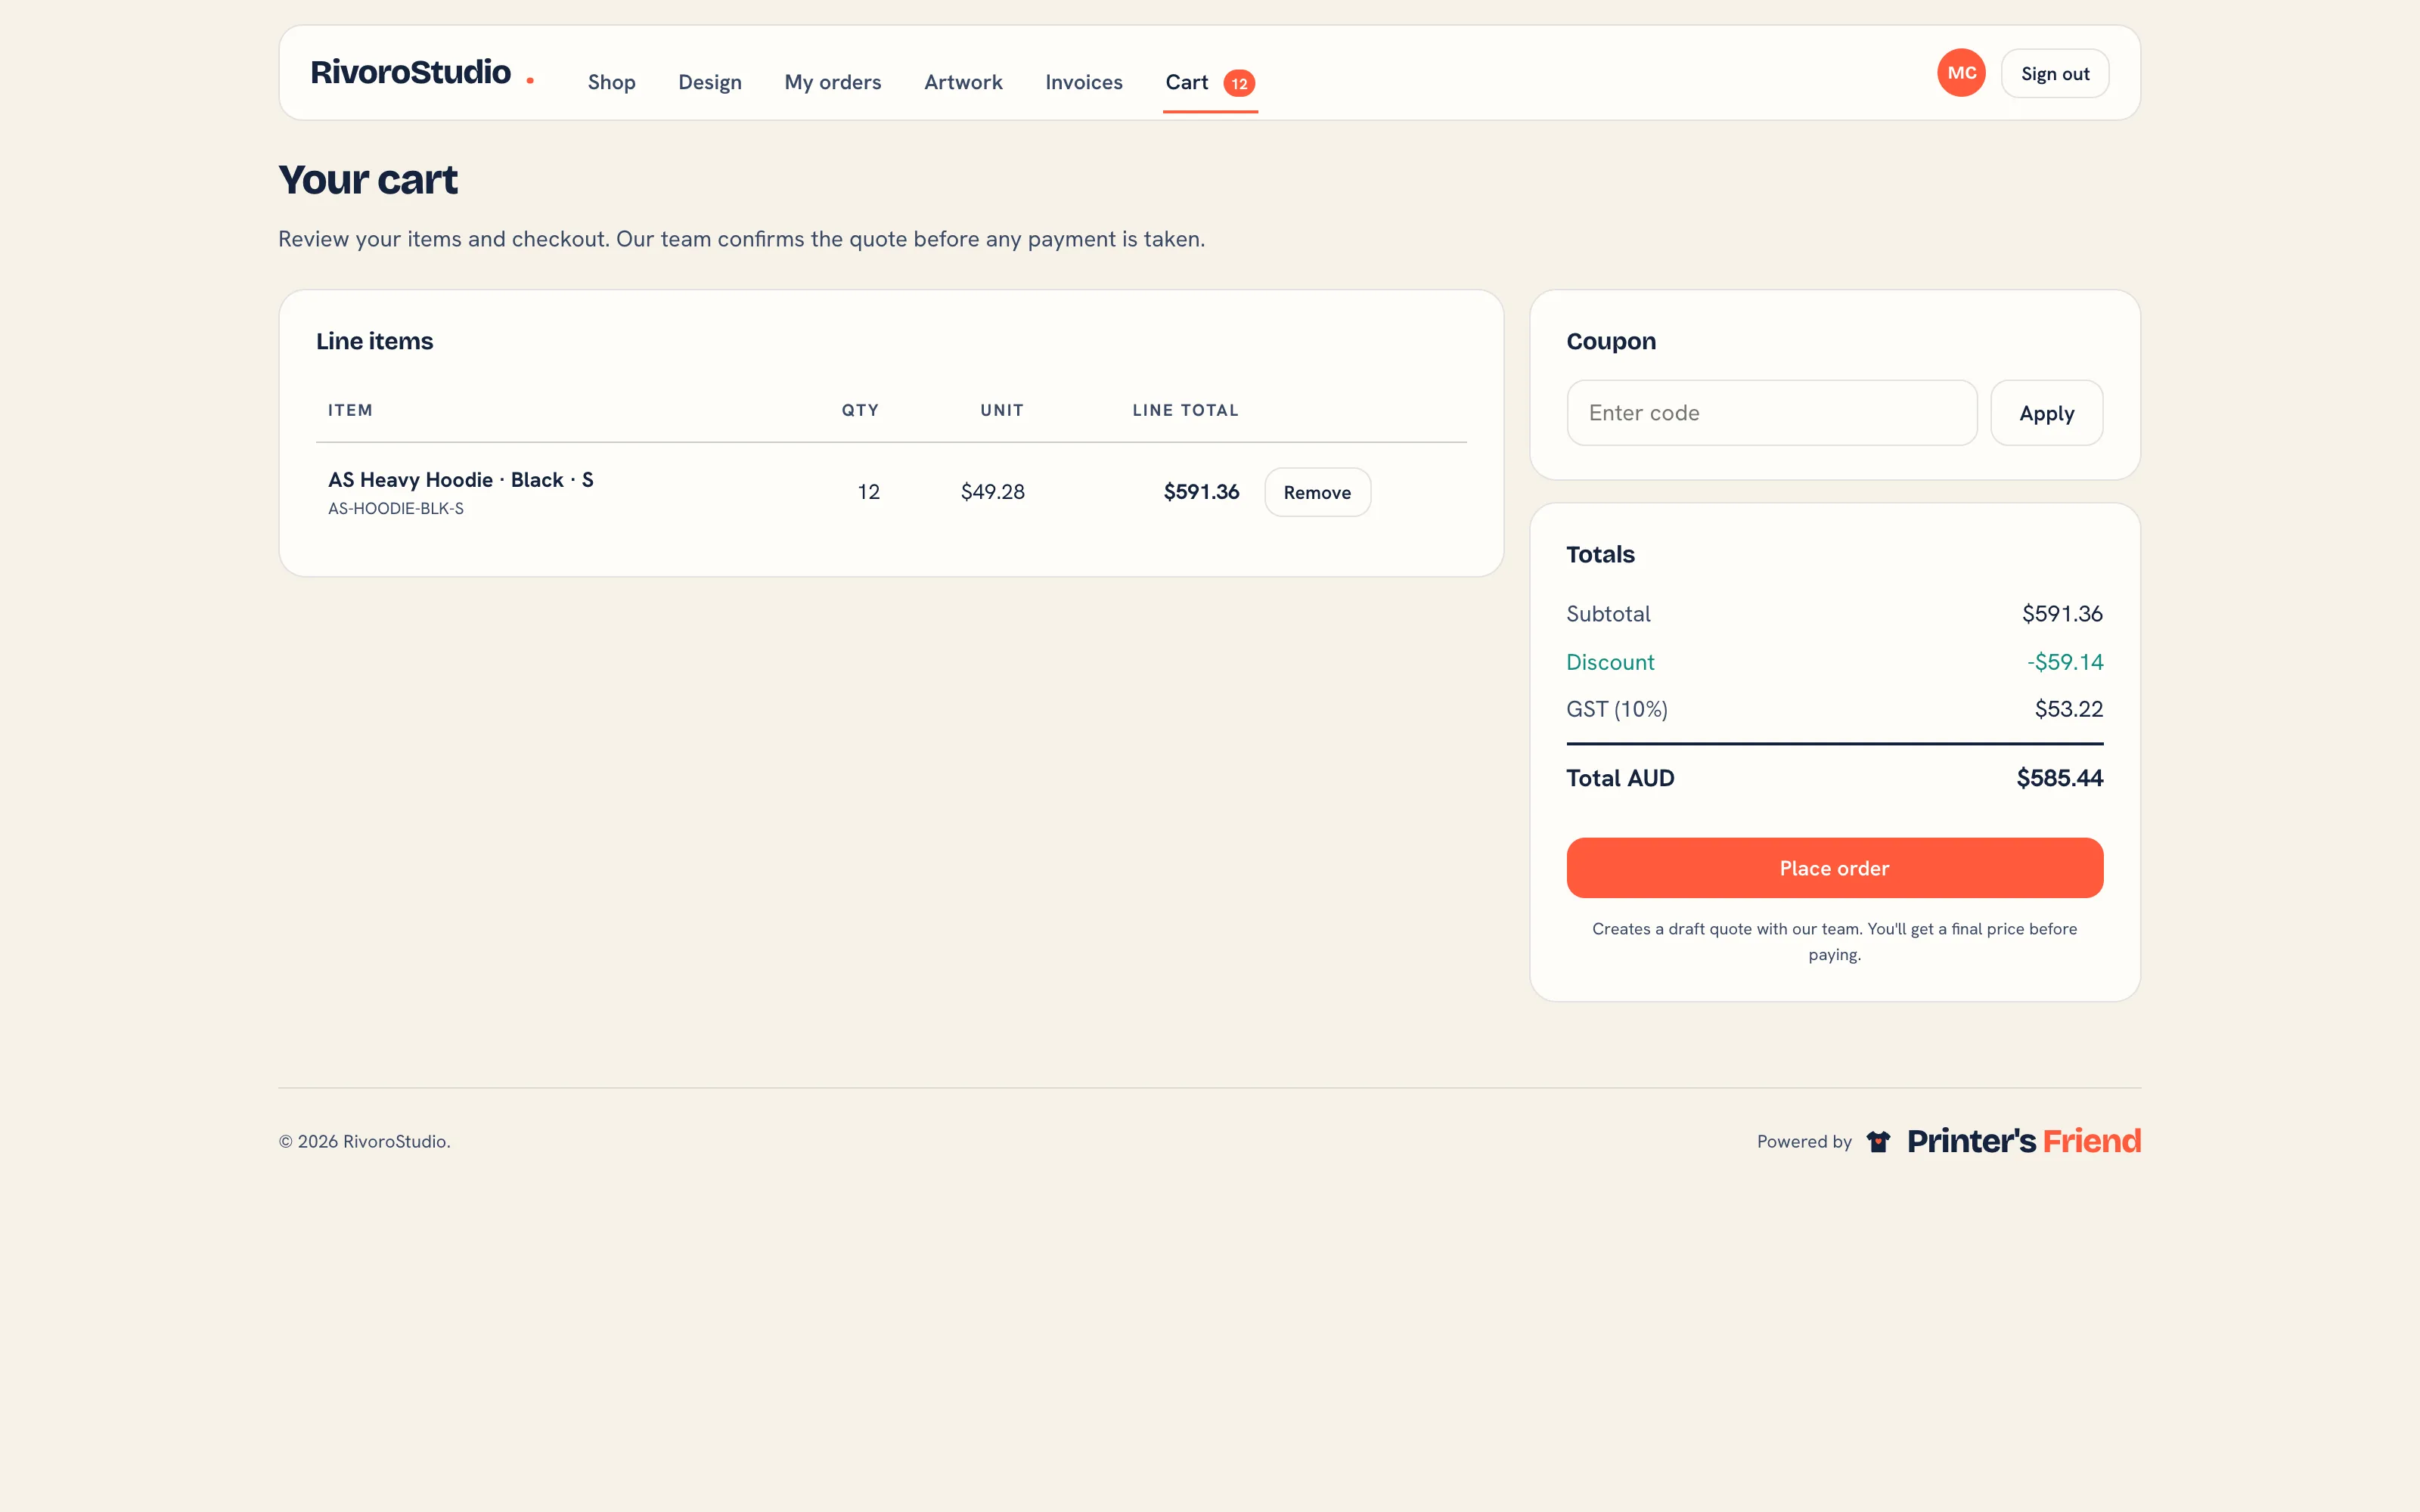Image resolution: width=2420 pixels, height=1512 pixels.
Task: Click the UNIT column header
Action: pos(1001,410)
